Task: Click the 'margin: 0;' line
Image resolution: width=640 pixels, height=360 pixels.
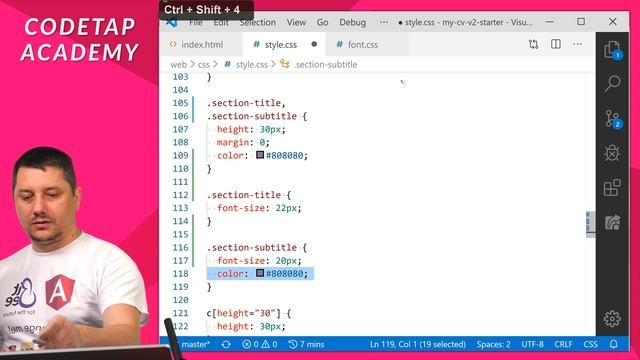Action: 243,142
